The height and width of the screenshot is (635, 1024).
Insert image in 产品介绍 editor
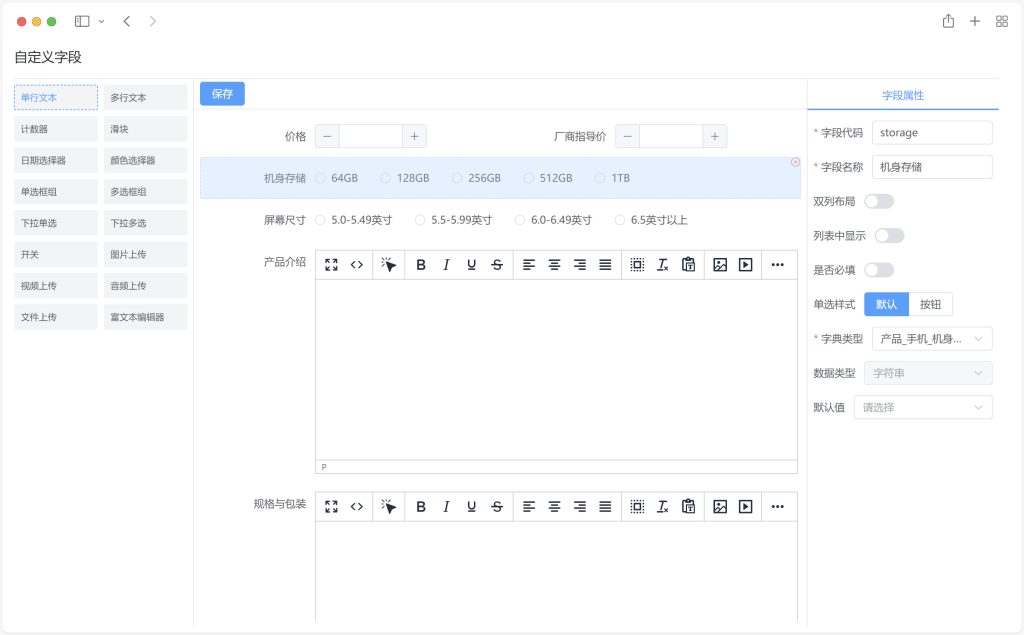pyautogui.click(x=720, y=265)
